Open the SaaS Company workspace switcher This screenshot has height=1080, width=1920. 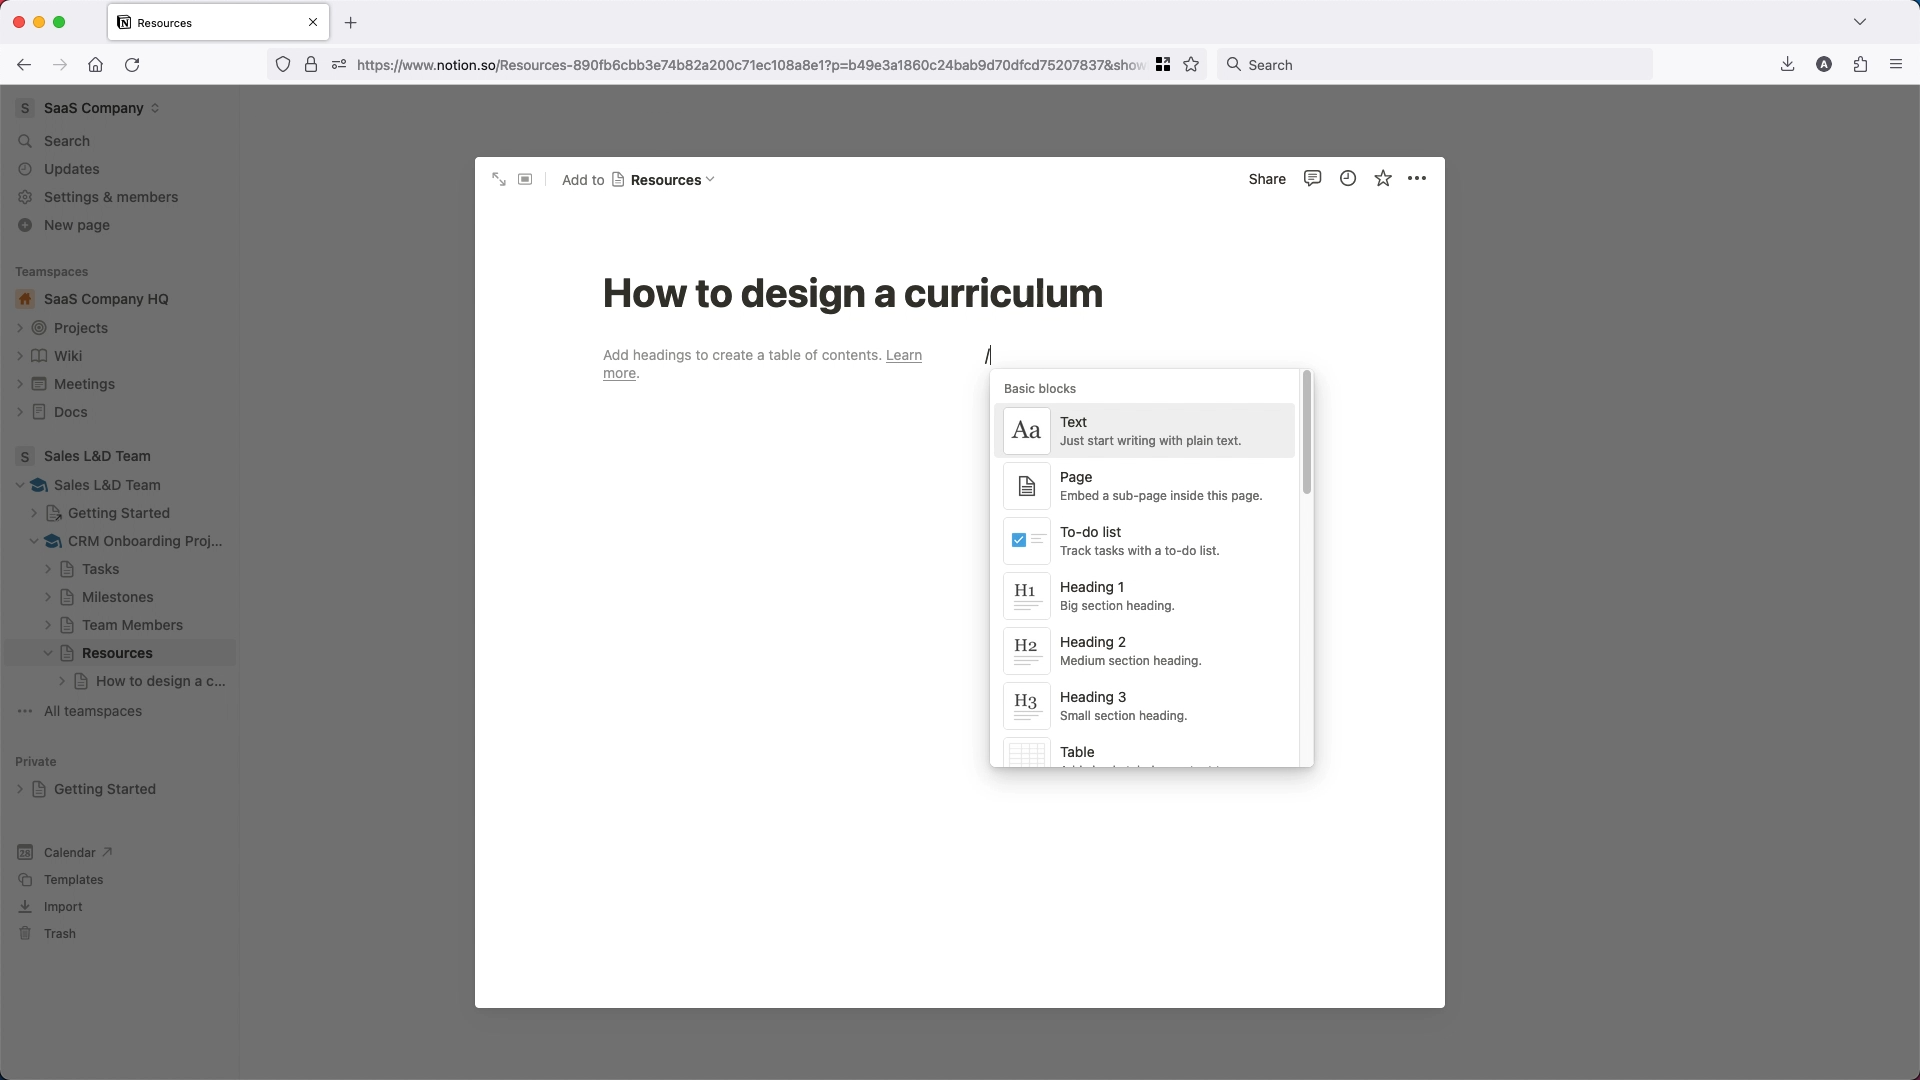click(x=100, y=108)
